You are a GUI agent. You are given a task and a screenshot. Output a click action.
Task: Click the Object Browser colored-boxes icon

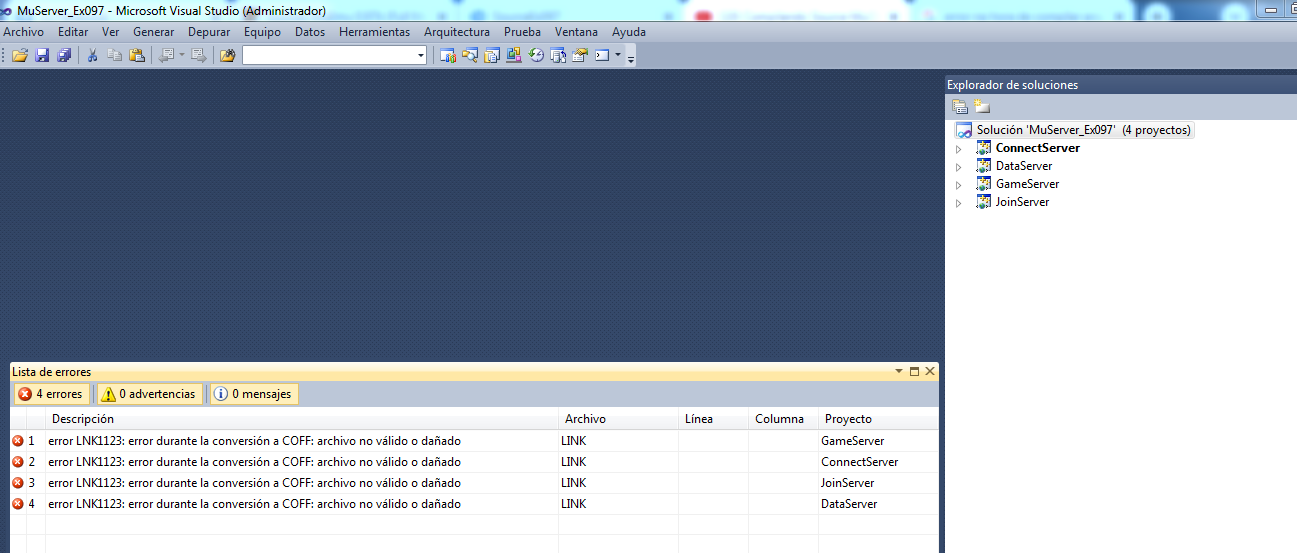click(514, 55)
